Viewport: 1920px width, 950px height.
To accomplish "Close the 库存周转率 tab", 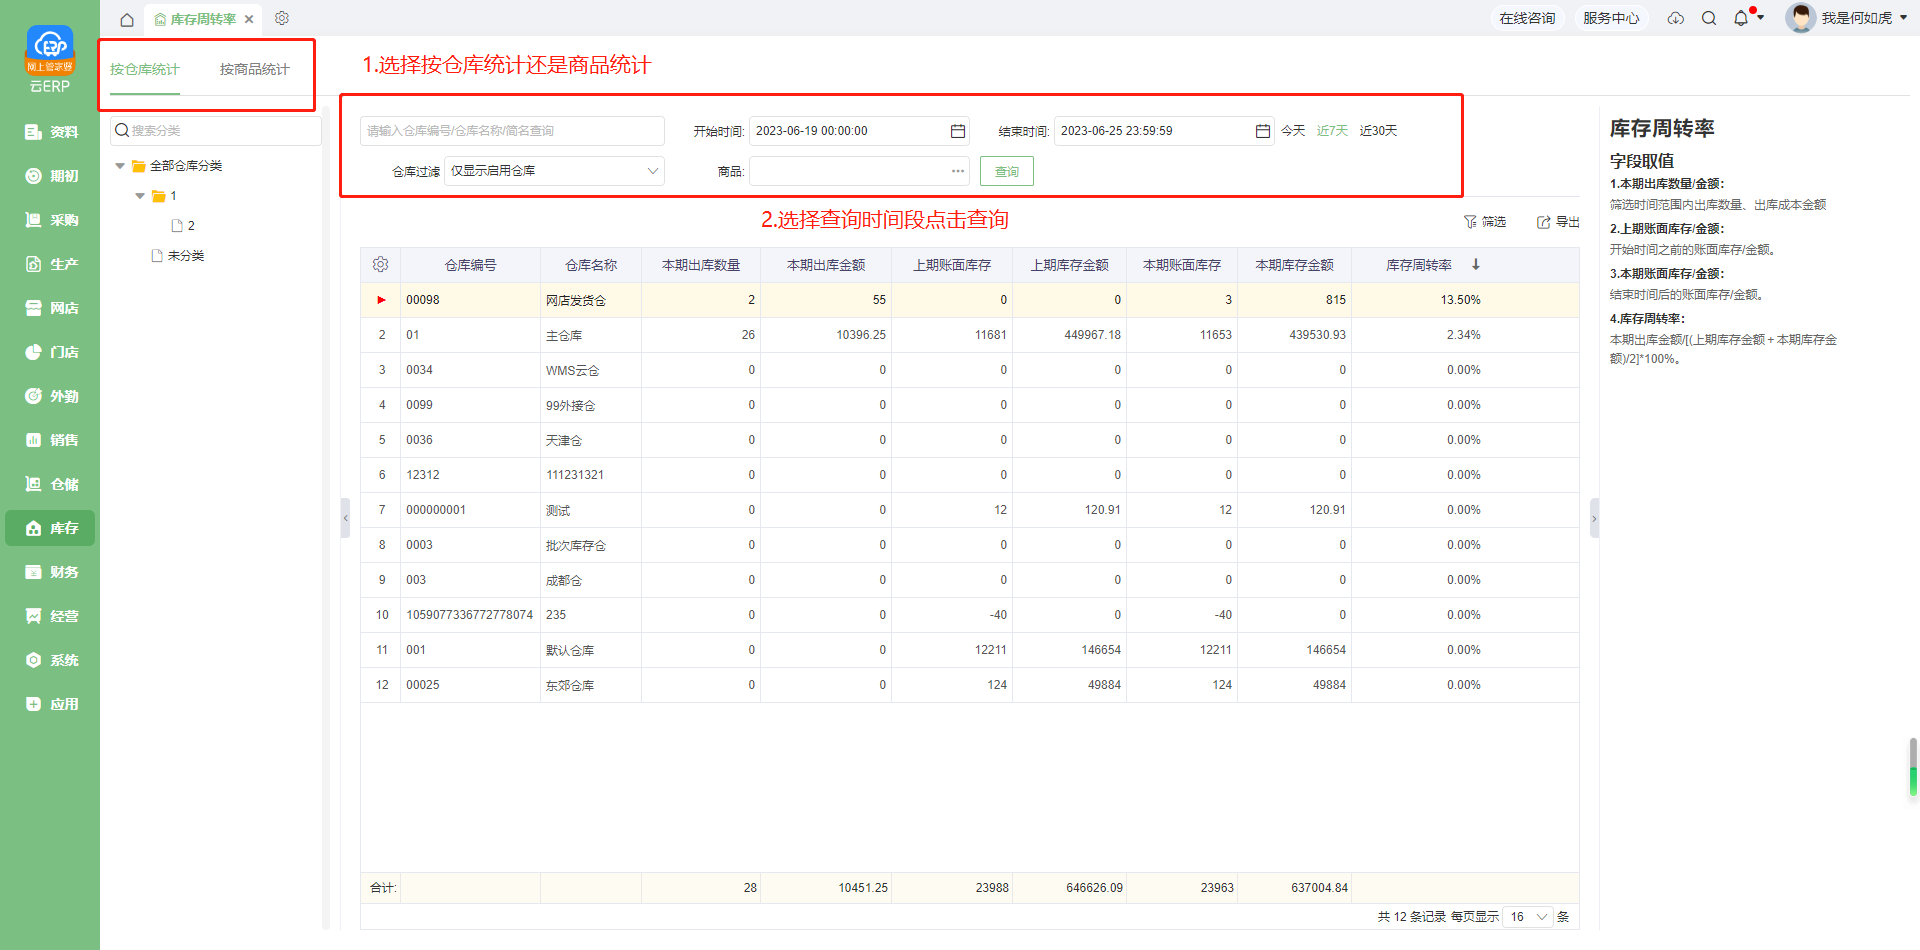I will (x=249, y=19).
